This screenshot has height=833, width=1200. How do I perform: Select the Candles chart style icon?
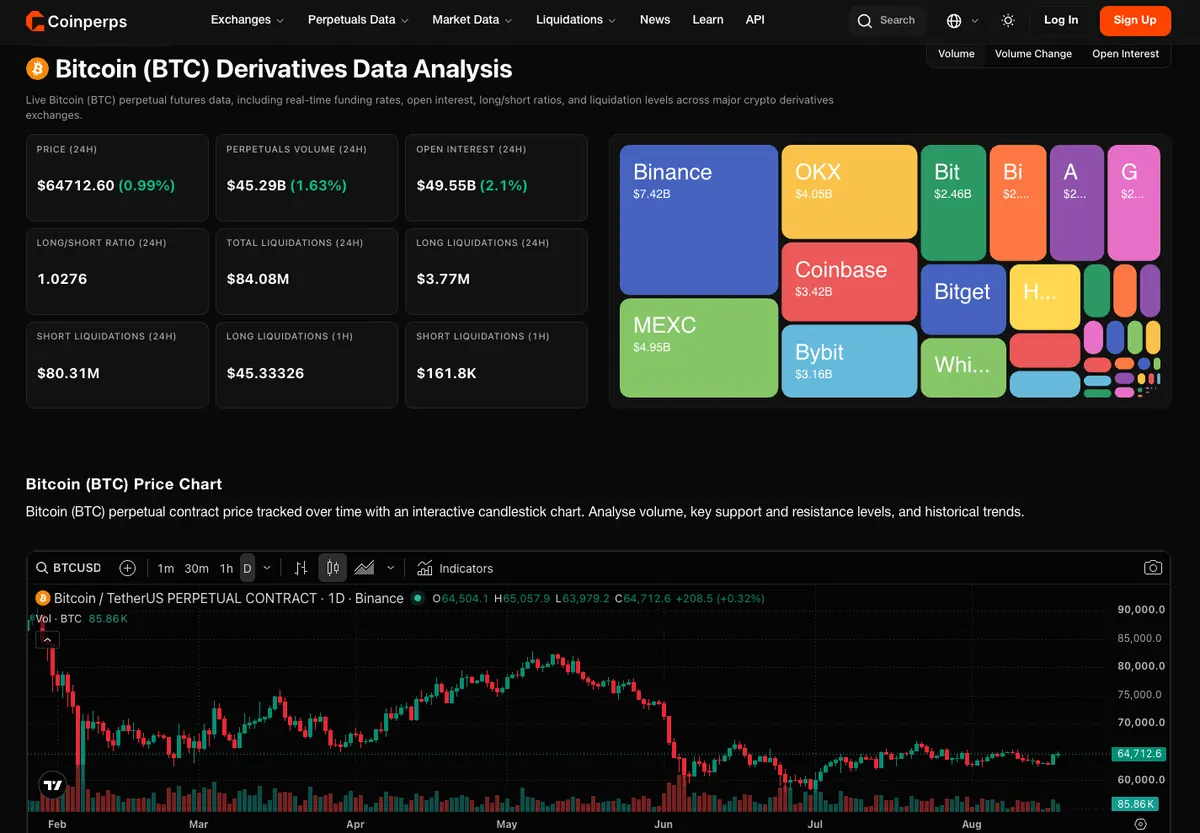click(333, 568)
